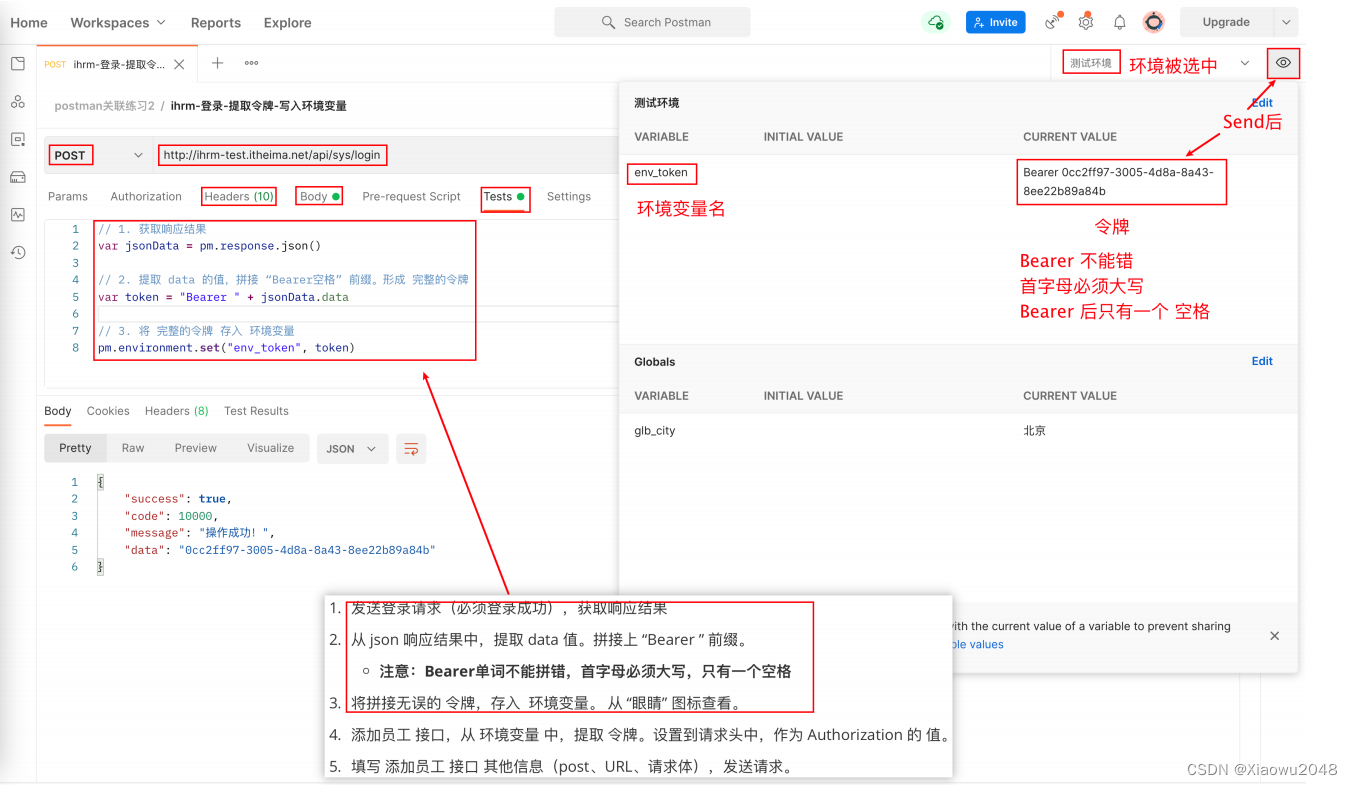Toggle line wrap in response body
The width and height of the screenshot is (1353, 785).
pyautogui.click(x=411, y=449)
